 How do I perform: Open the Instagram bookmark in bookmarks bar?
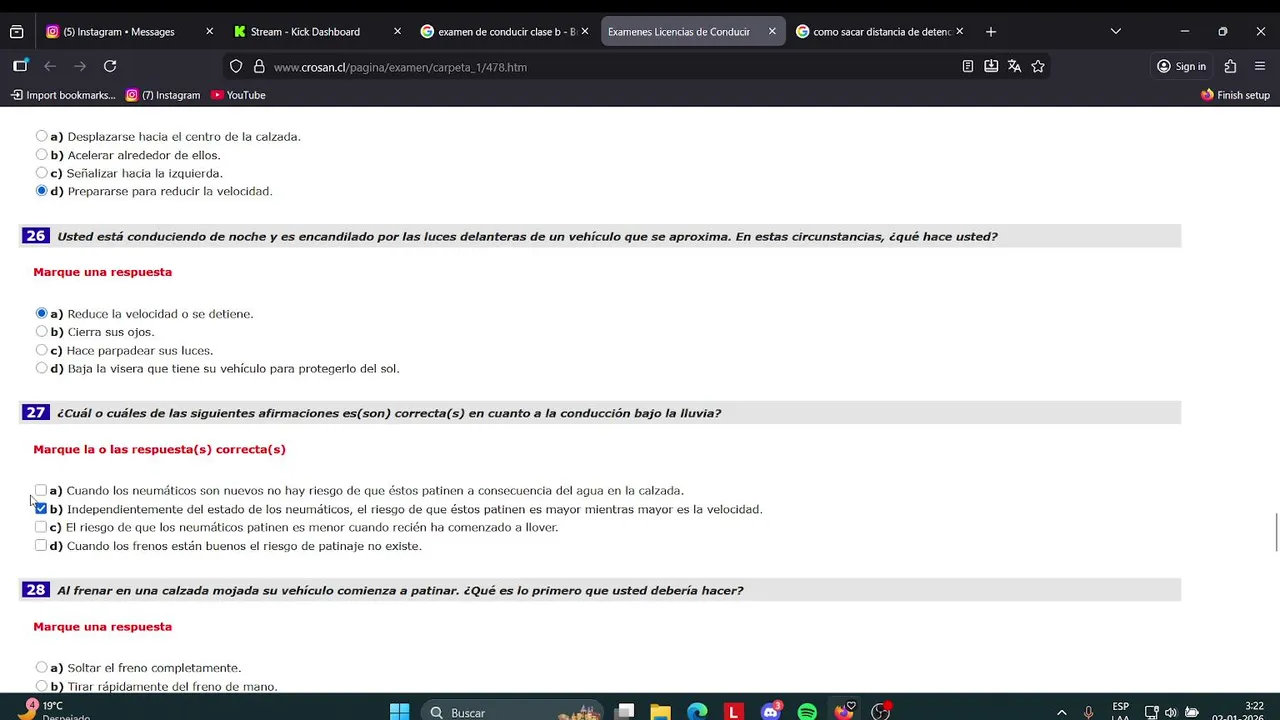(x=163, y=95)
